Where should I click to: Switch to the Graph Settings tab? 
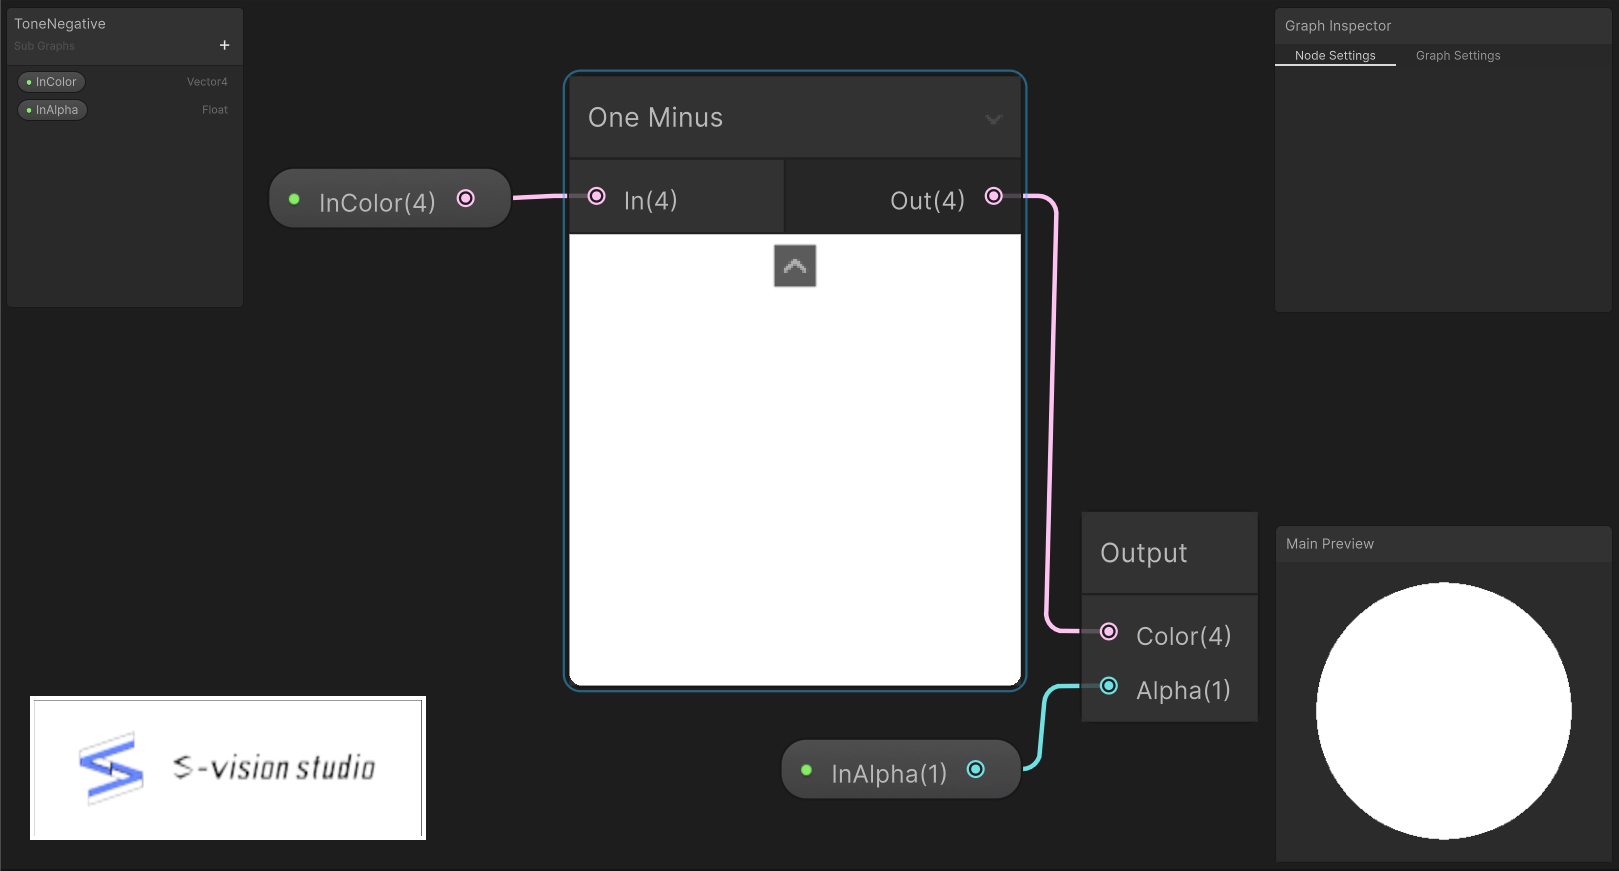click(x=1458, y=56)
